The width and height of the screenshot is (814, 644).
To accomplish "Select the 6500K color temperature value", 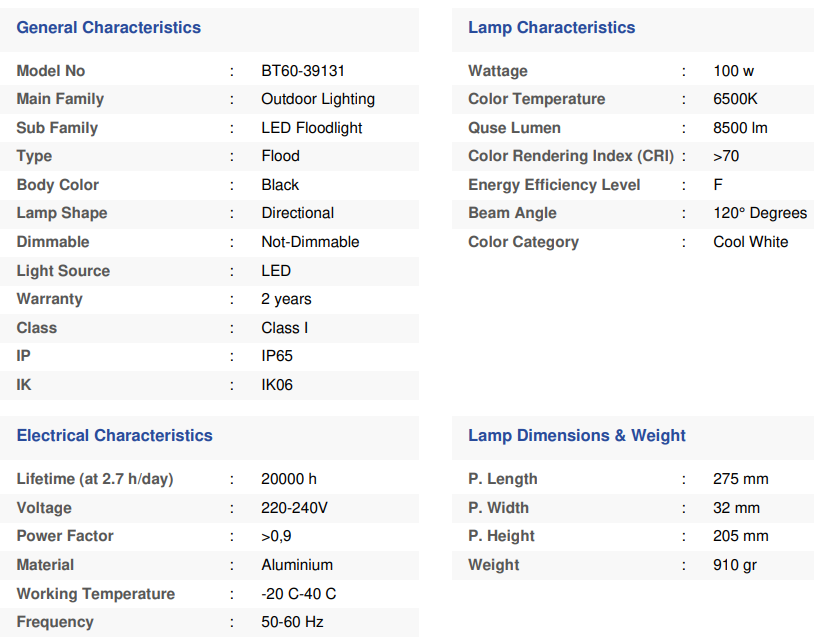I will 735,99.
